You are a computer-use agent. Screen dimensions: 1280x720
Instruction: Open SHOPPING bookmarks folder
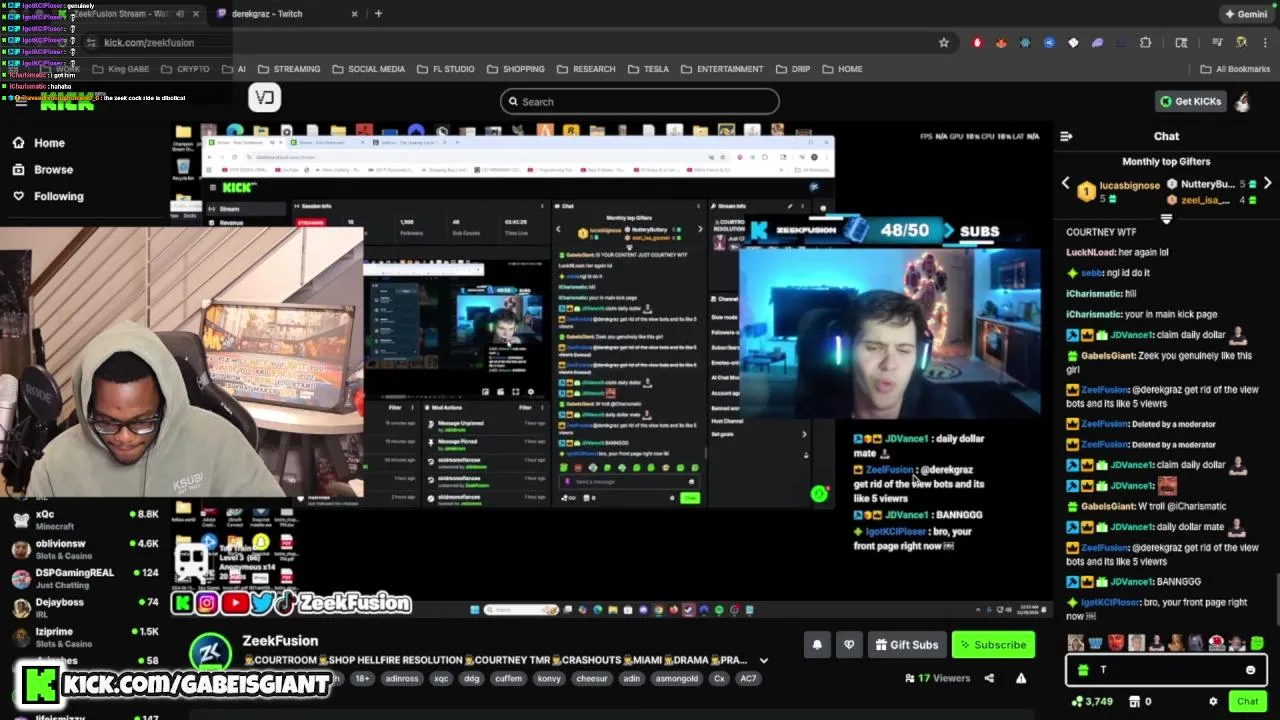point(516,69)
